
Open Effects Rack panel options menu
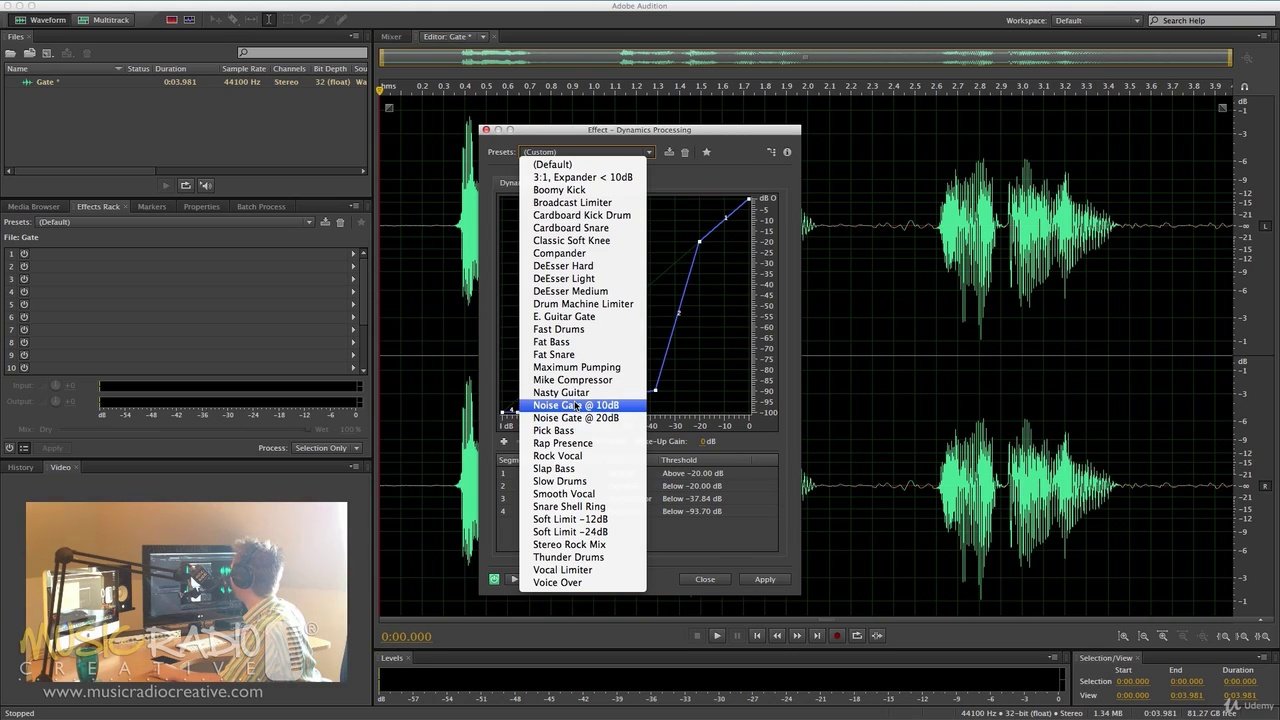(354, 206)
